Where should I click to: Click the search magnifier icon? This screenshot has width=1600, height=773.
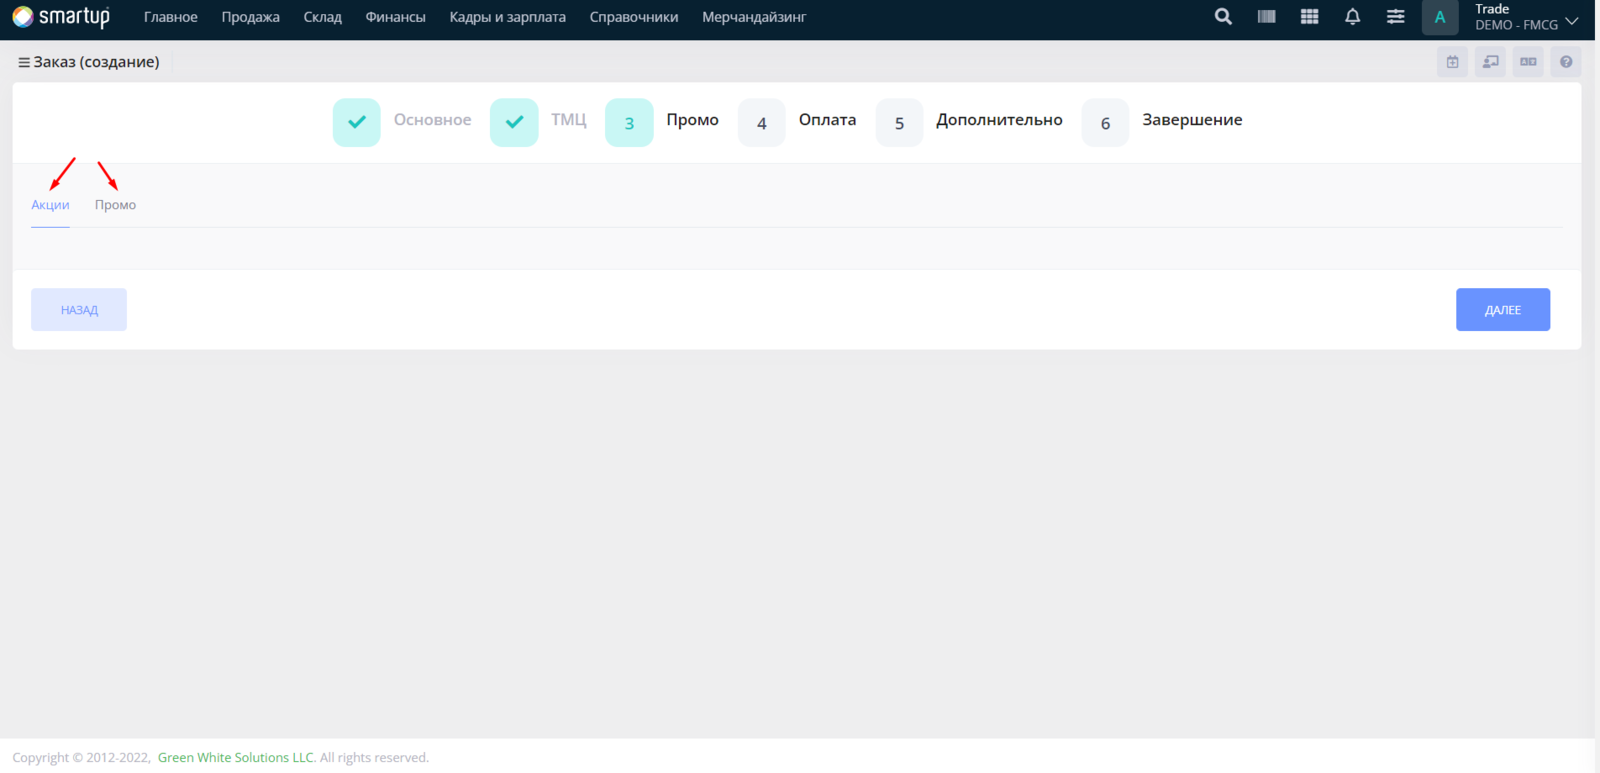pos(1223,17)
